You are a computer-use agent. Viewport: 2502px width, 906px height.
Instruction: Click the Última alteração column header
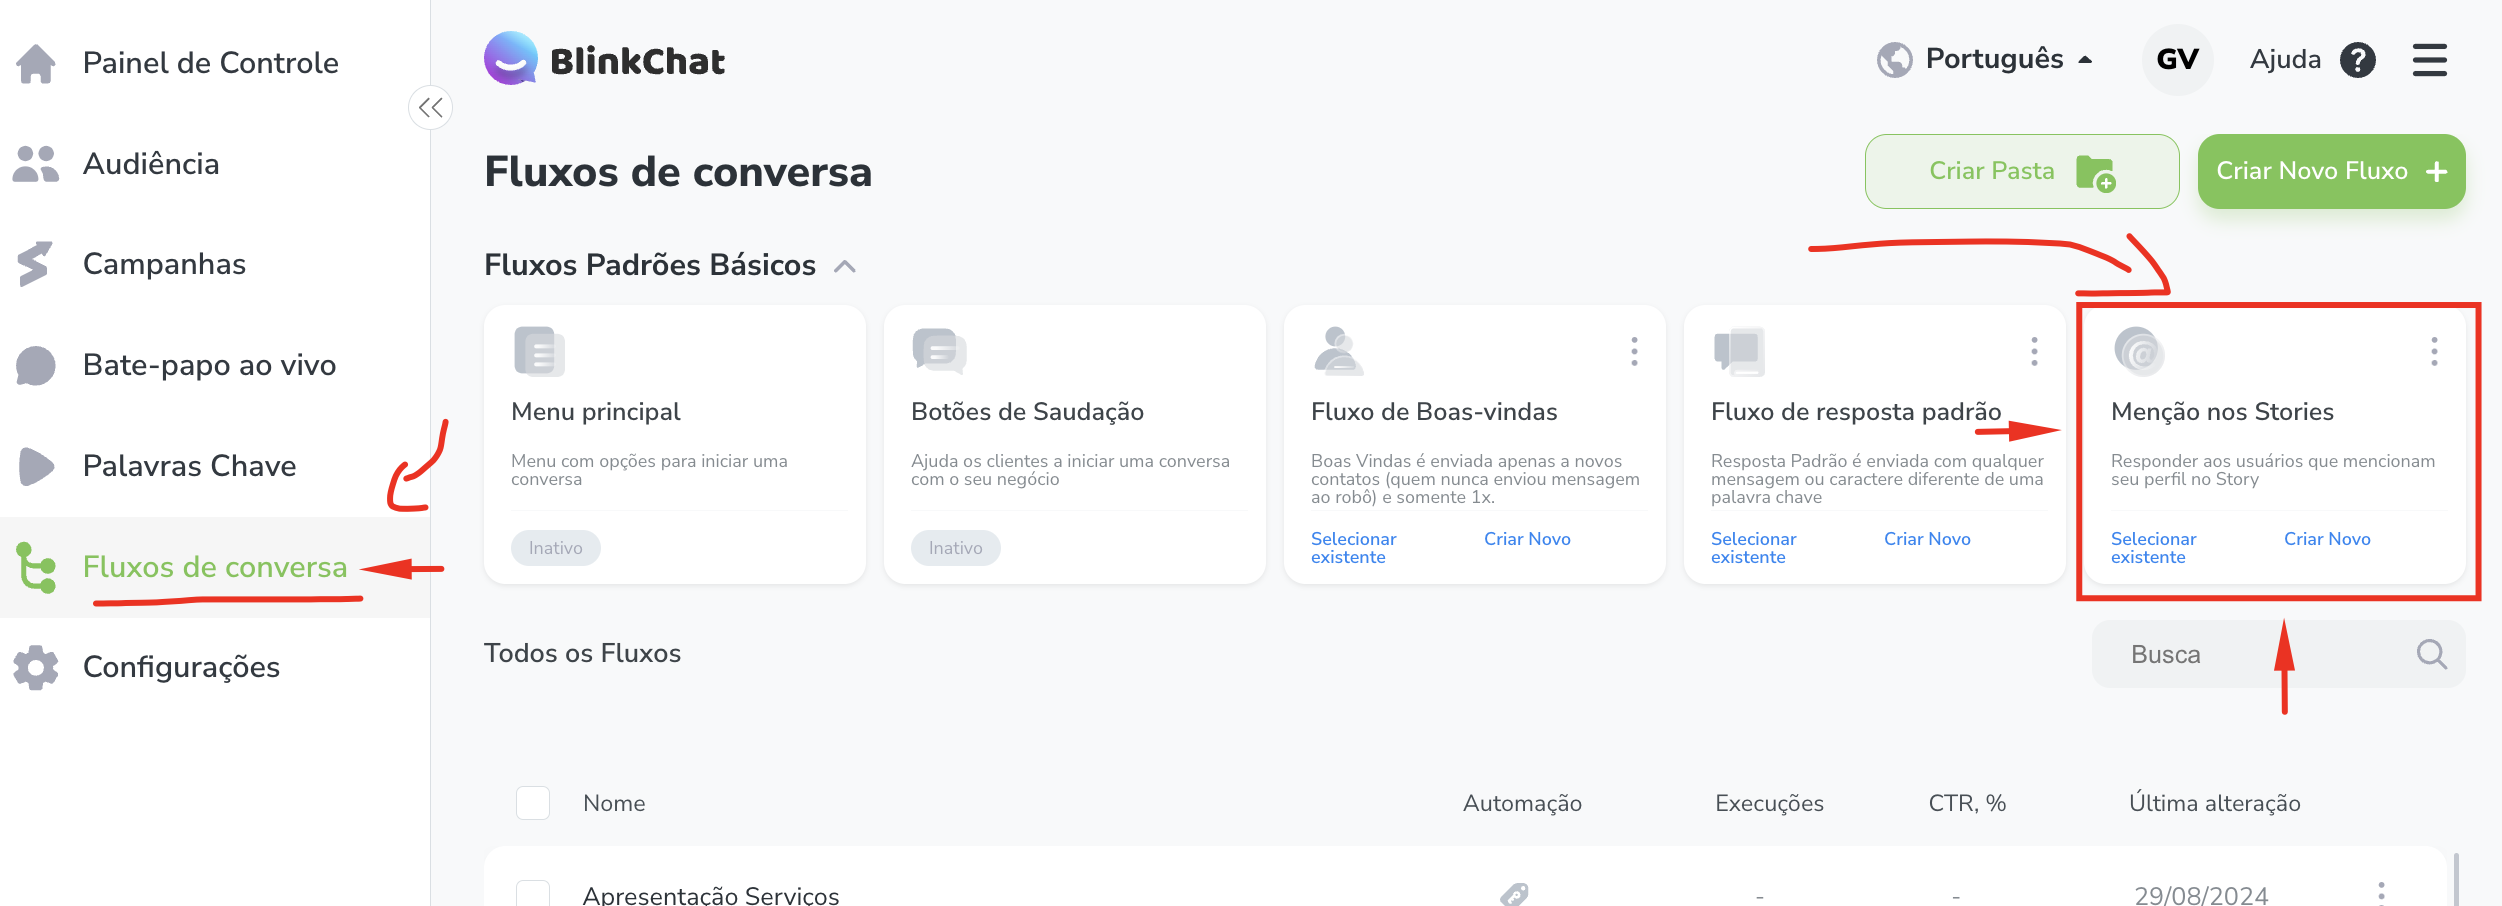(2214, 803)
